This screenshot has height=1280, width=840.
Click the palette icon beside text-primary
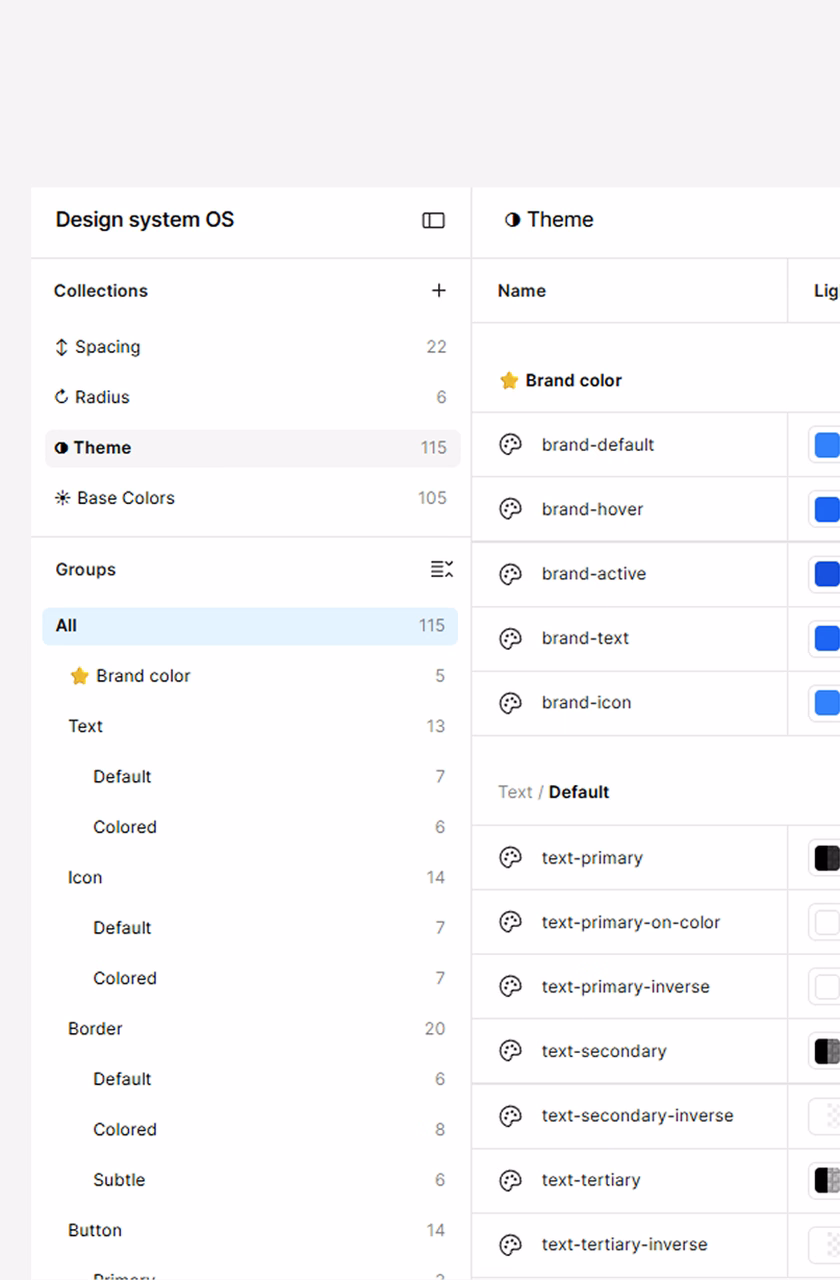tap(510, 857)
